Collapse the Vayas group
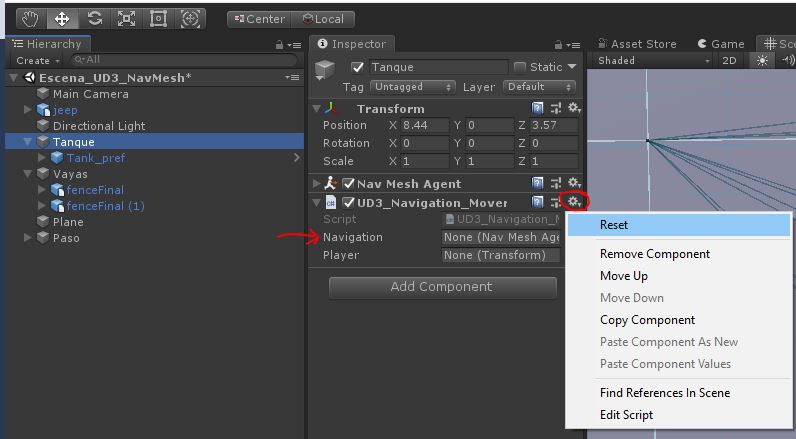This screenshot has width=796, height=439. 27,174
